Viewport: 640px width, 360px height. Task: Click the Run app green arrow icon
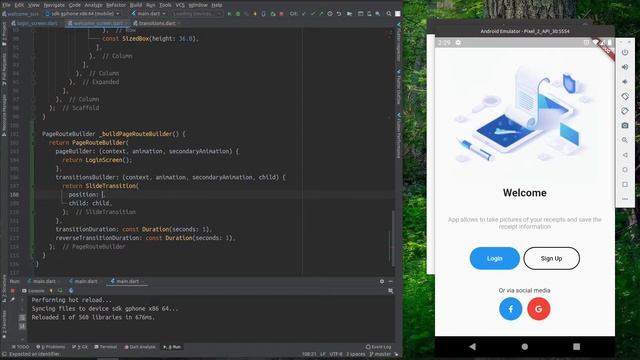[229, 13]
